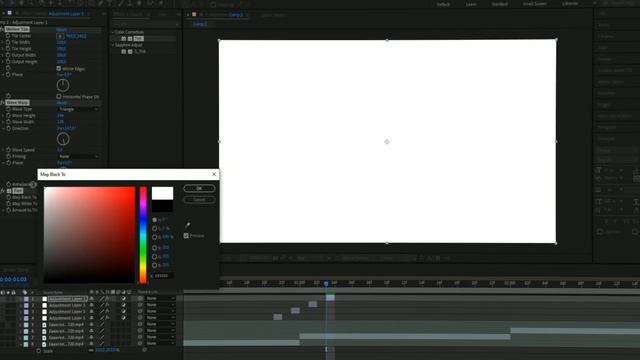Open the Adjustment Layer 1 effect controls tab

click(x=66, y=13)
